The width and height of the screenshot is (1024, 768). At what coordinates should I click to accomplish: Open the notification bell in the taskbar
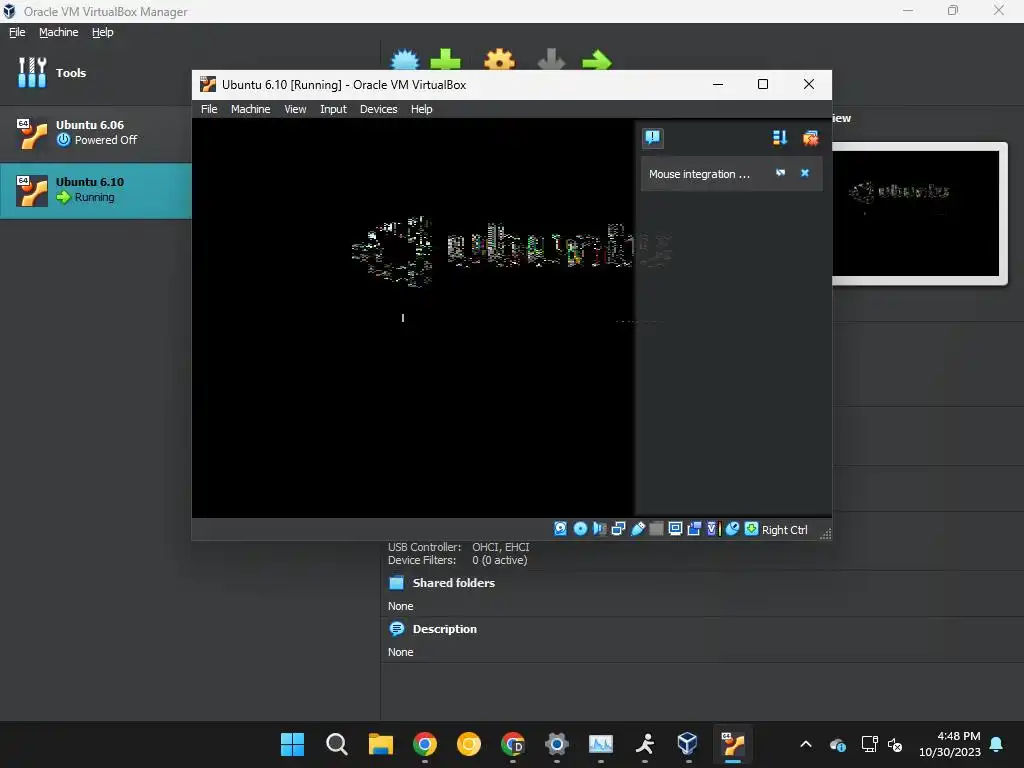(x=997, y=744)
